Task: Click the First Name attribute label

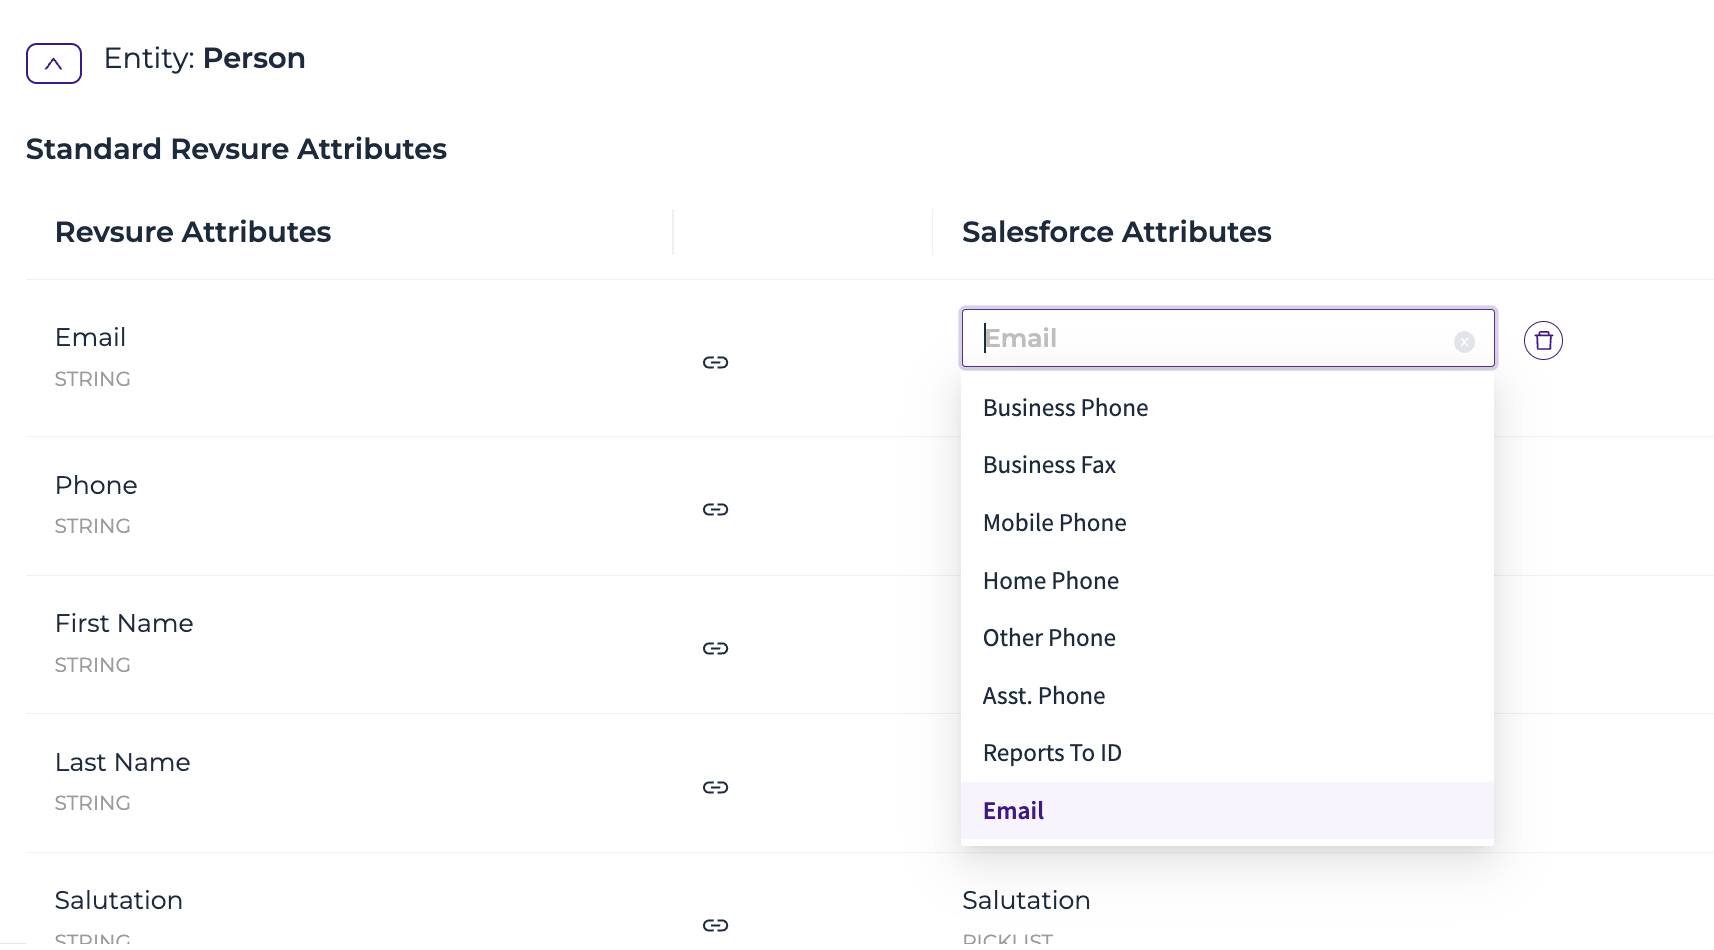Action: pyautogui.click(x=124, y=623)
